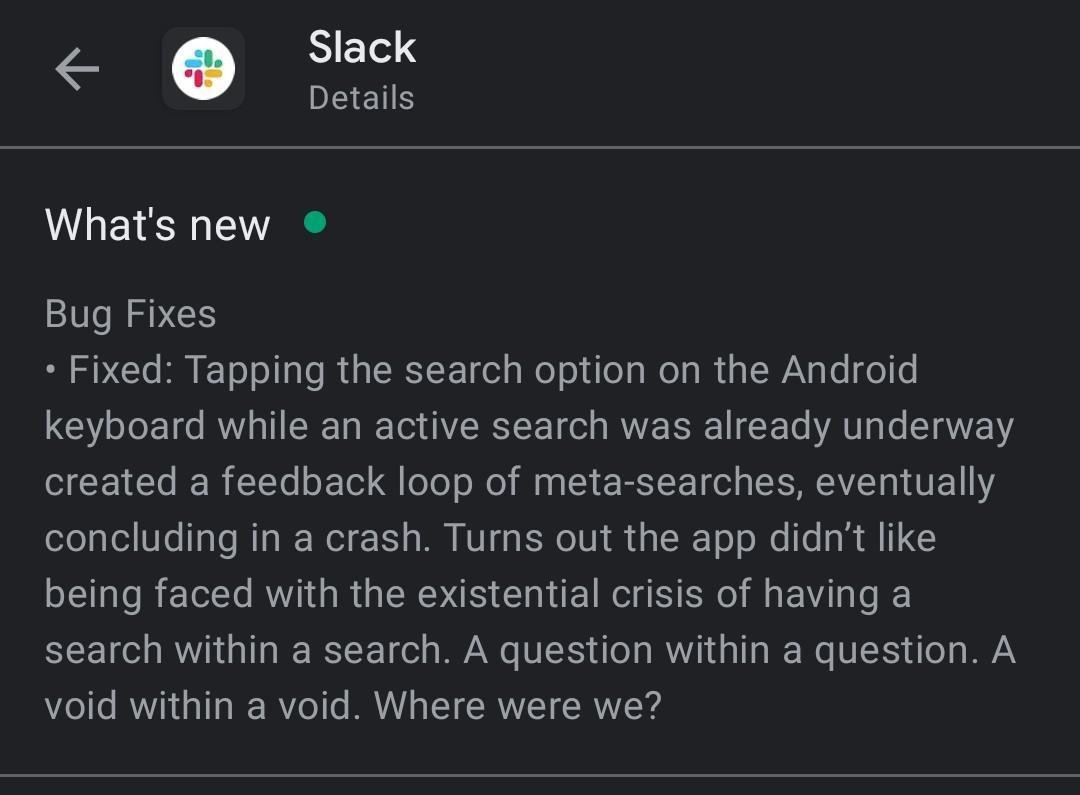Collapse the Bug Fixes notes

click(x=130, y=313)
